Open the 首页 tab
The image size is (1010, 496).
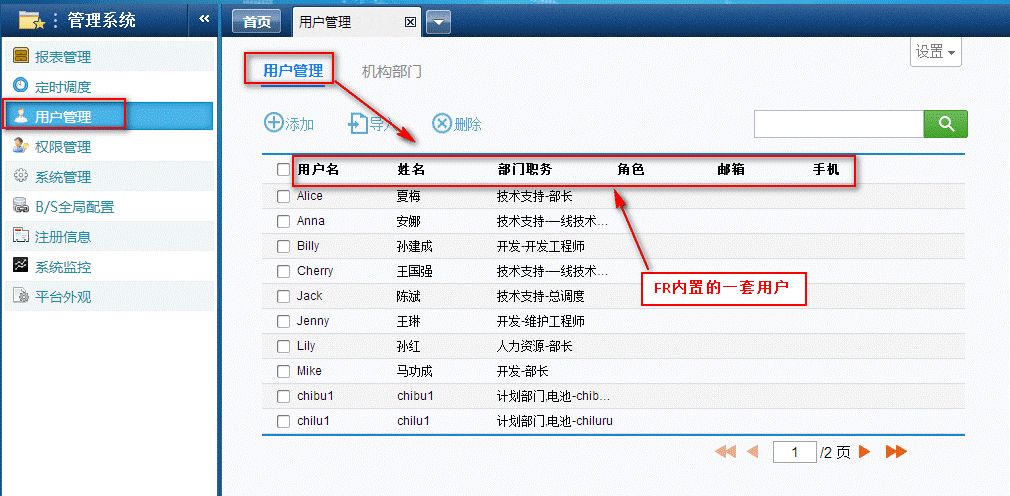[257, 22]
